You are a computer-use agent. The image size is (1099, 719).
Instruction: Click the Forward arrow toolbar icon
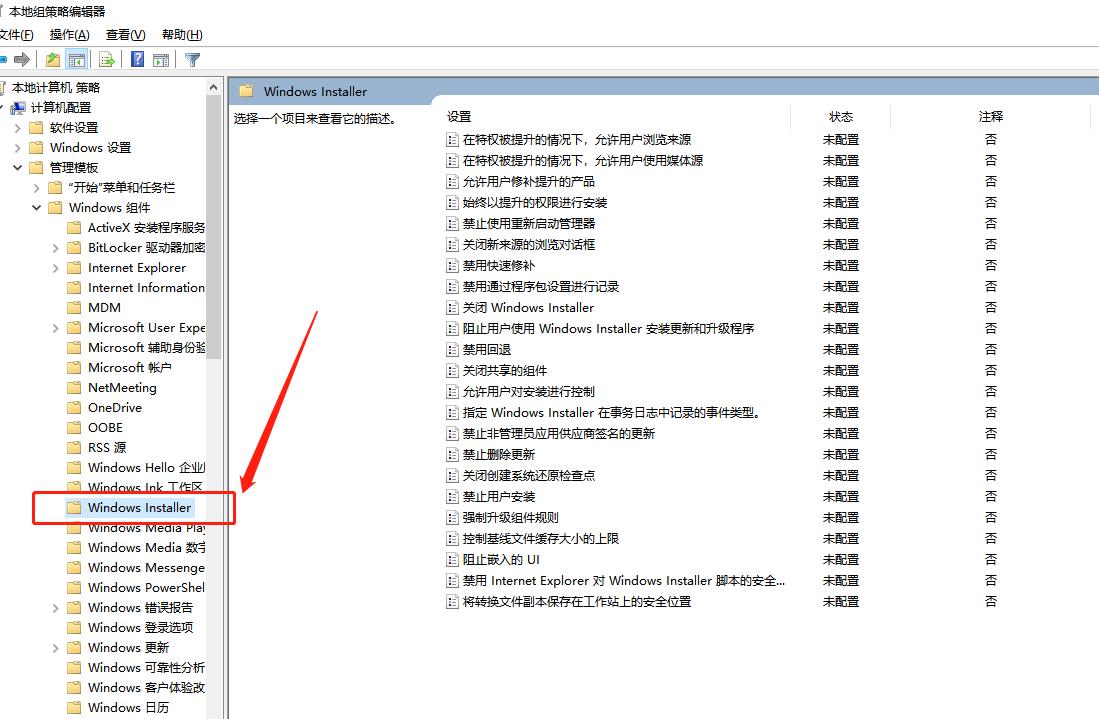click(22, 60)
